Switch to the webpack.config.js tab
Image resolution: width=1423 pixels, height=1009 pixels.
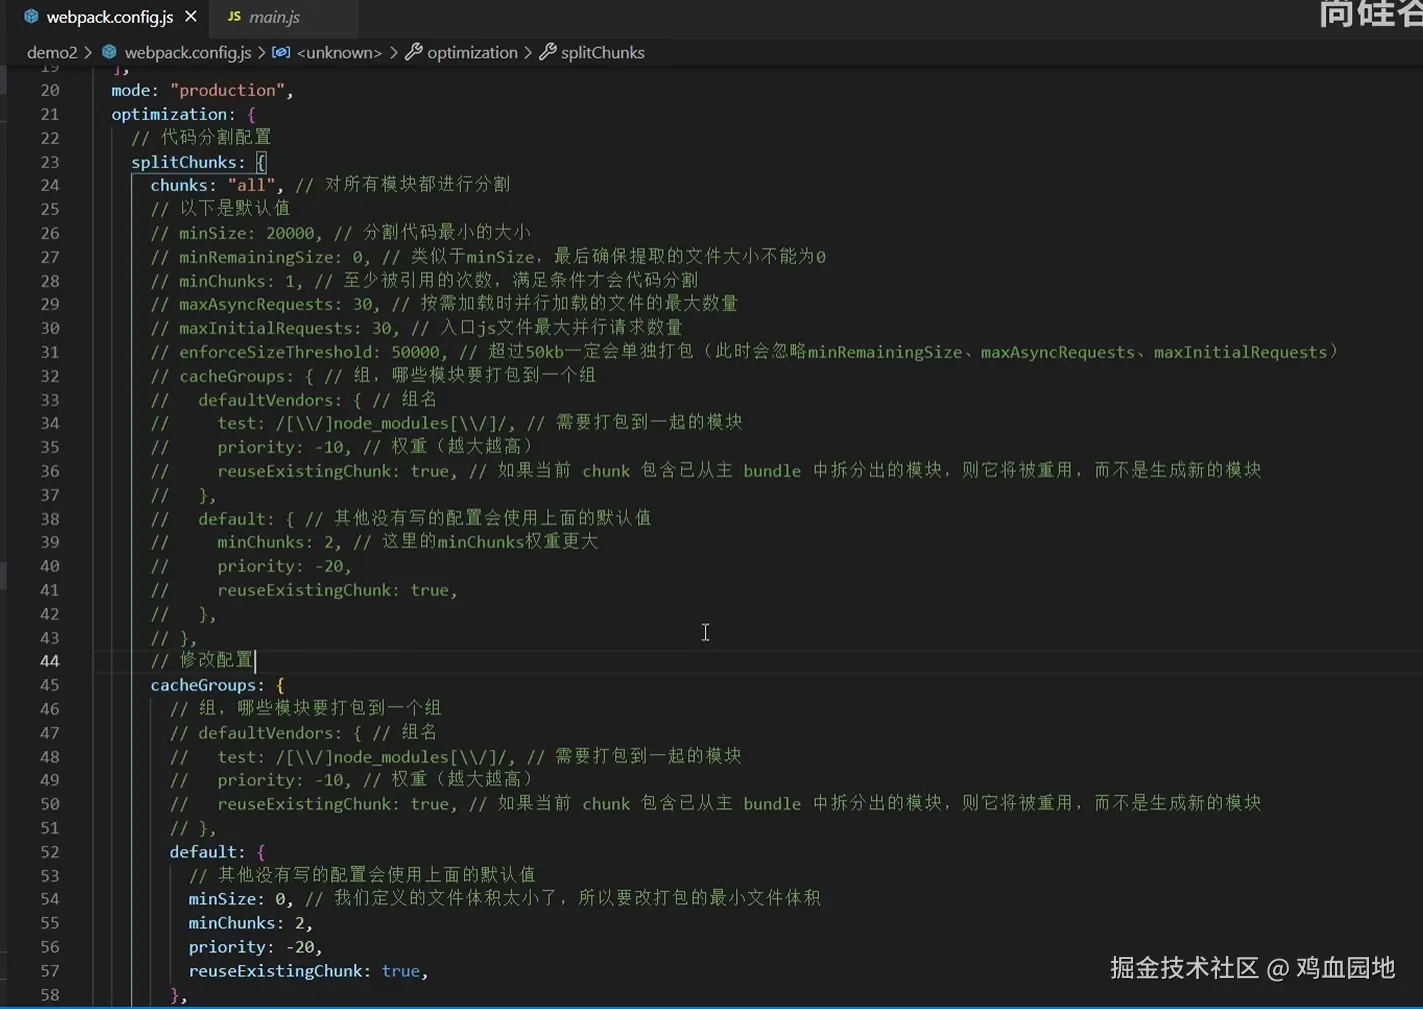click(x=110, y=17)
